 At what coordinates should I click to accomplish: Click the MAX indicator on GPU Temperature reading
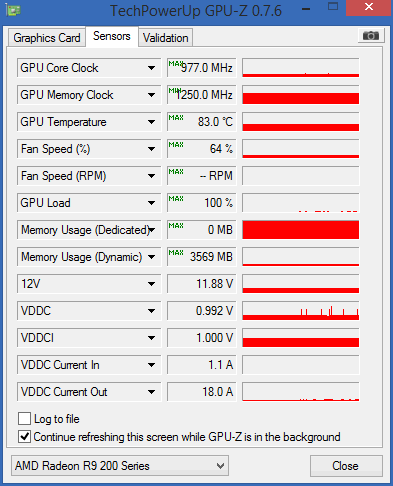click(176, 118)
